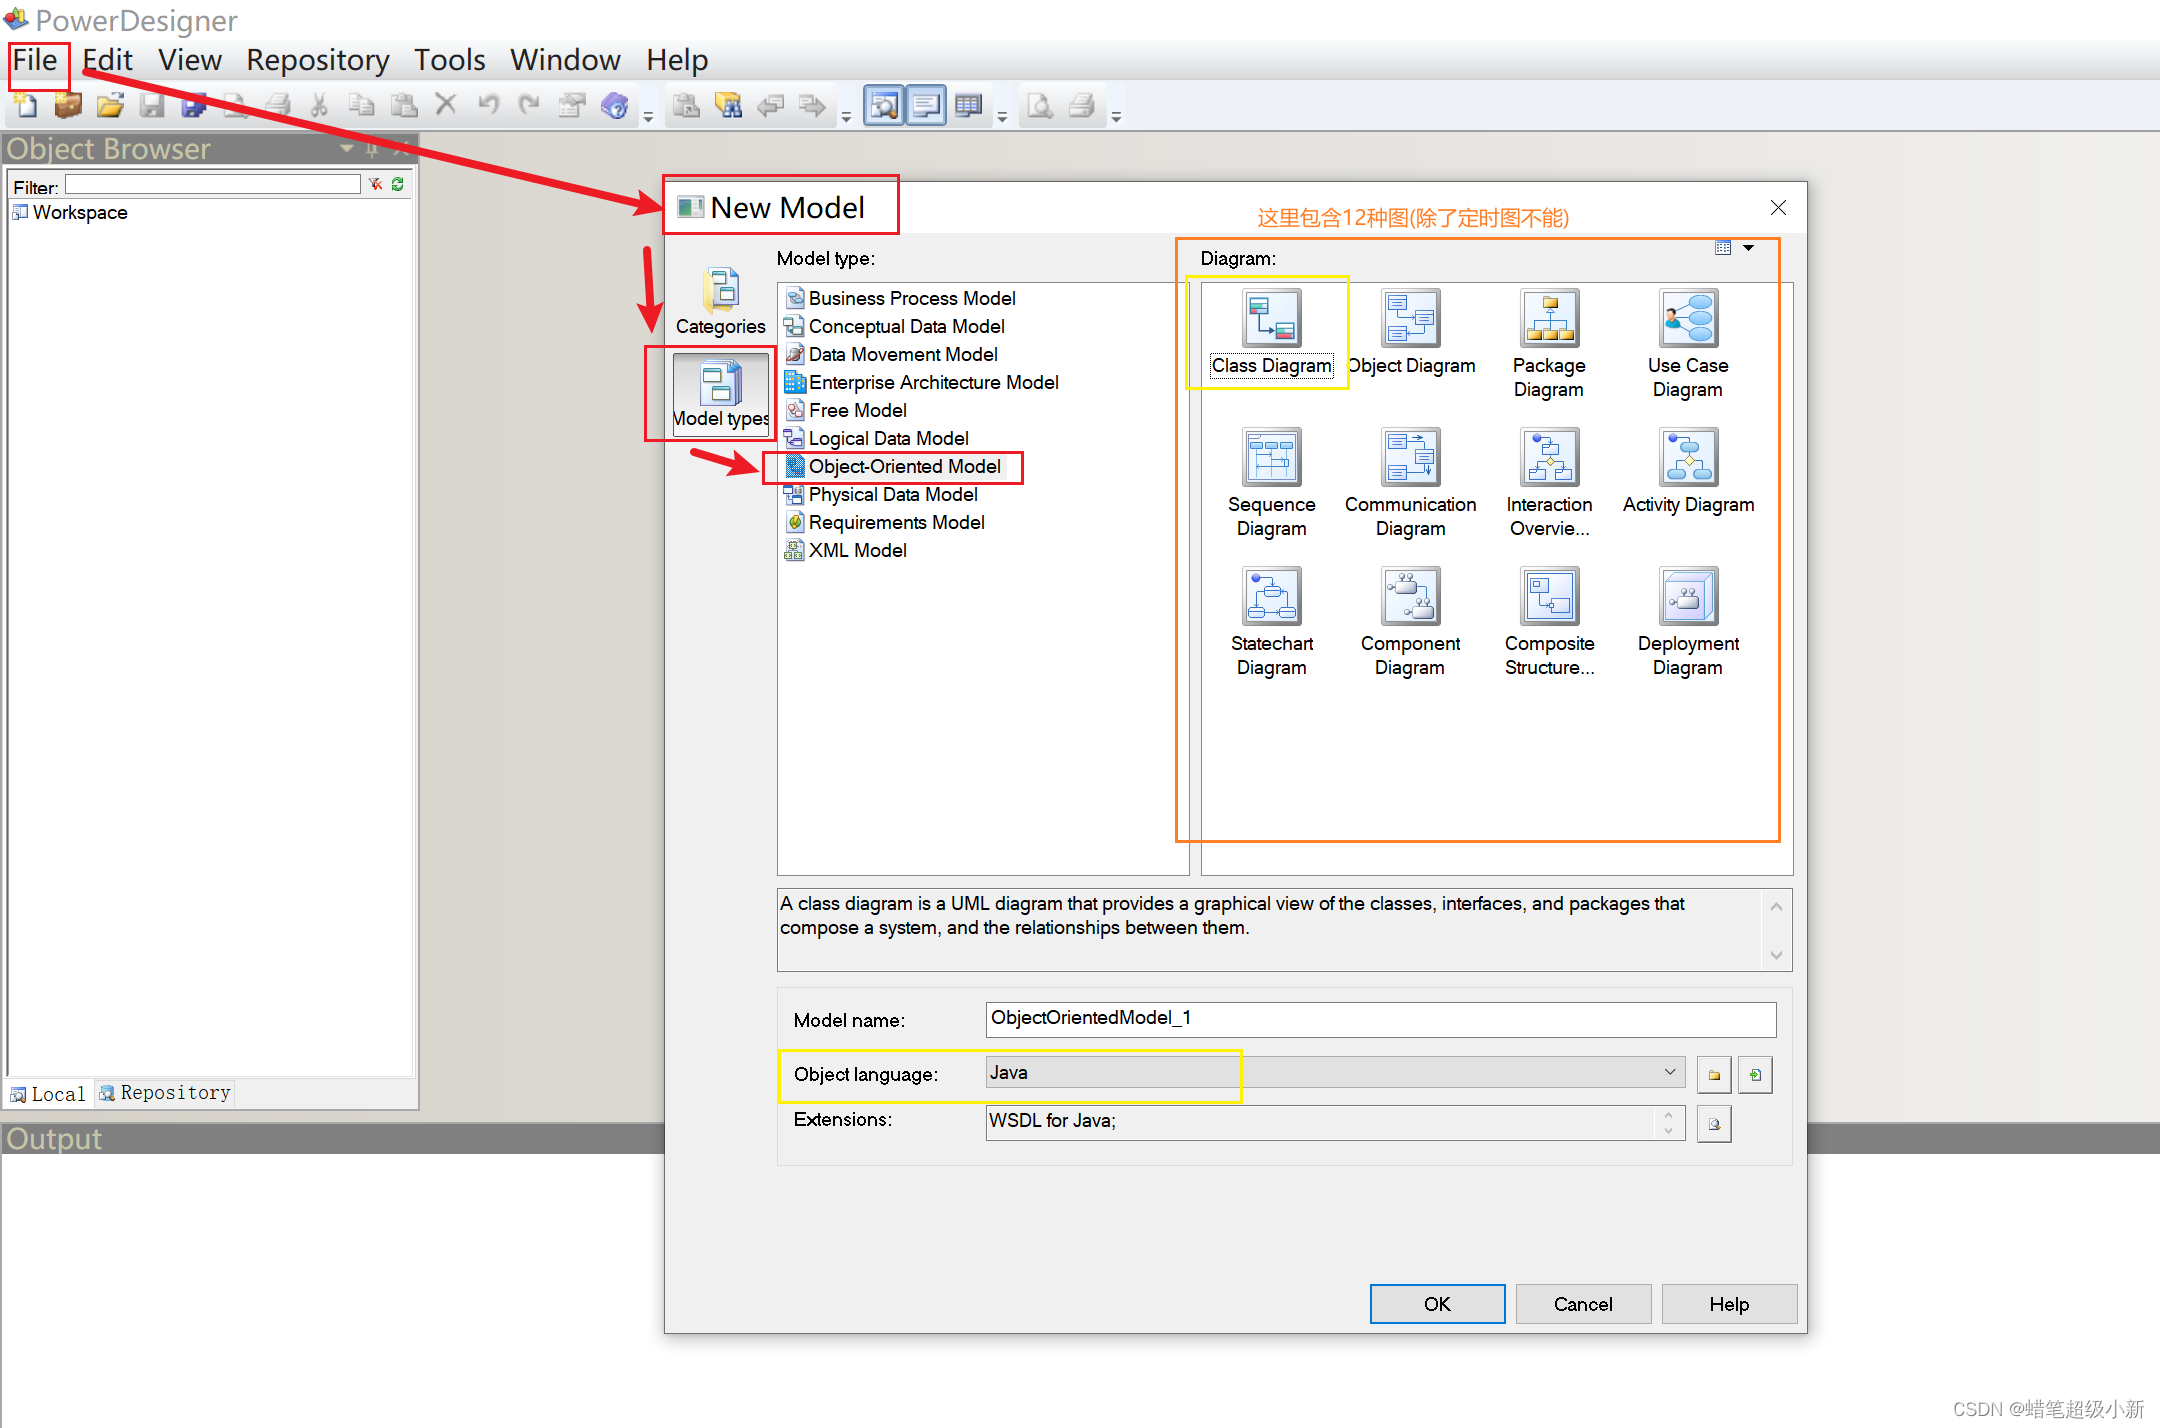Click the Help button
Image resolution: width=2160 pixels, height=1428 pixels.
point(1729,1303)
